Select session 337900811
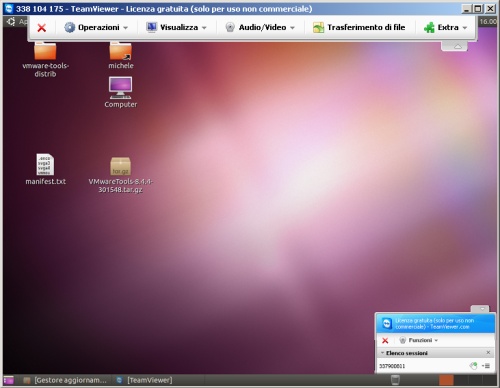Screen dimensions: 500x388 (x=392, y=366)
